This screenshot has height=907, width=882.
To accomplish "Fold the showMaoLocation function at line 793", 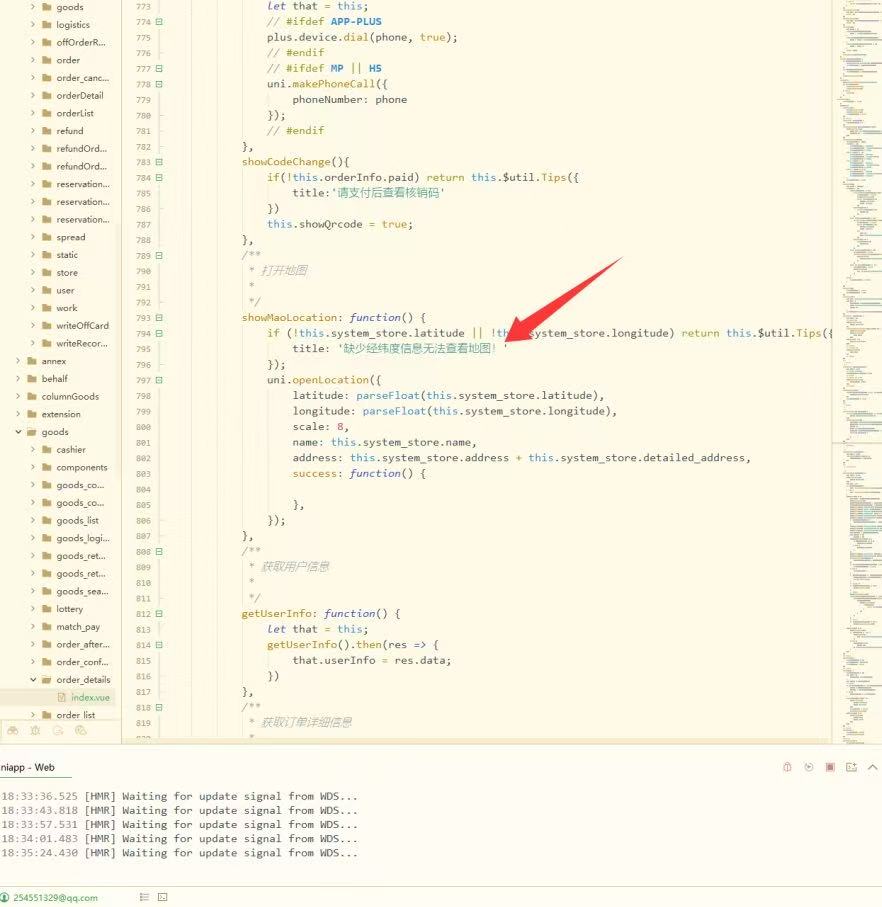I will pyautogui.click(x=159, y=318).
